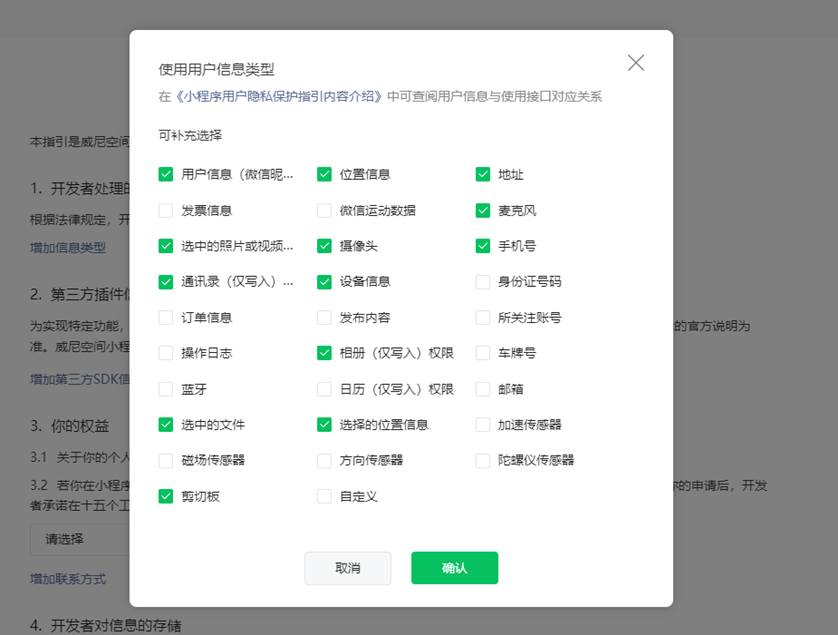Click the 增加联系方式 link
The width and height of the screenshot is (838, 635).
(68, 579)
